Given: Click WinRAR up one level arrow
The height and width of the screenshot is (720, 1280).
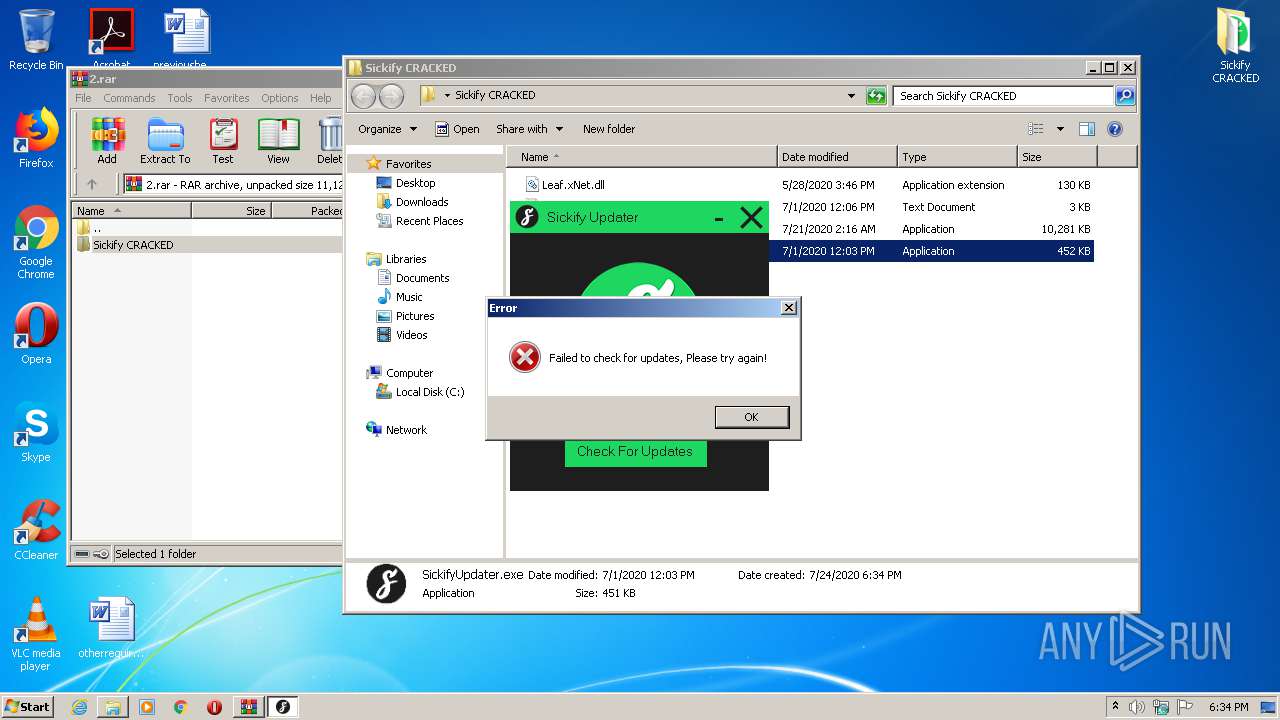Looking at the screenshot, I should tap(92, 184).
